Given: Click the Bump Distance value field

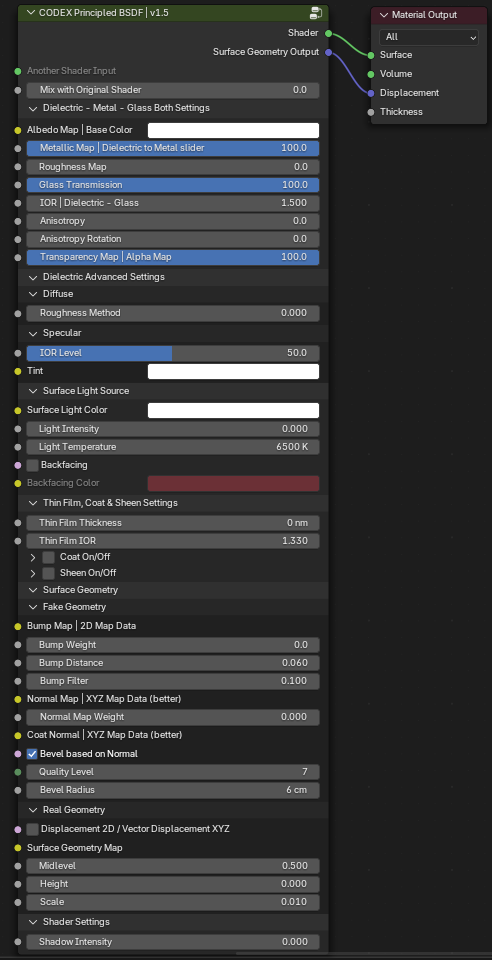Looking at the screenshot, I should coord(173,664).
